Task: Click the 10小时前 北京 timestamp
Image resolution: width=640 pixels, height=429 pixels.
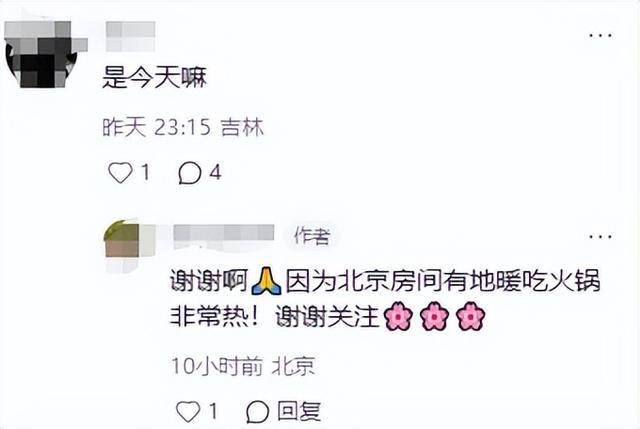Action: [x=243, y=365]
